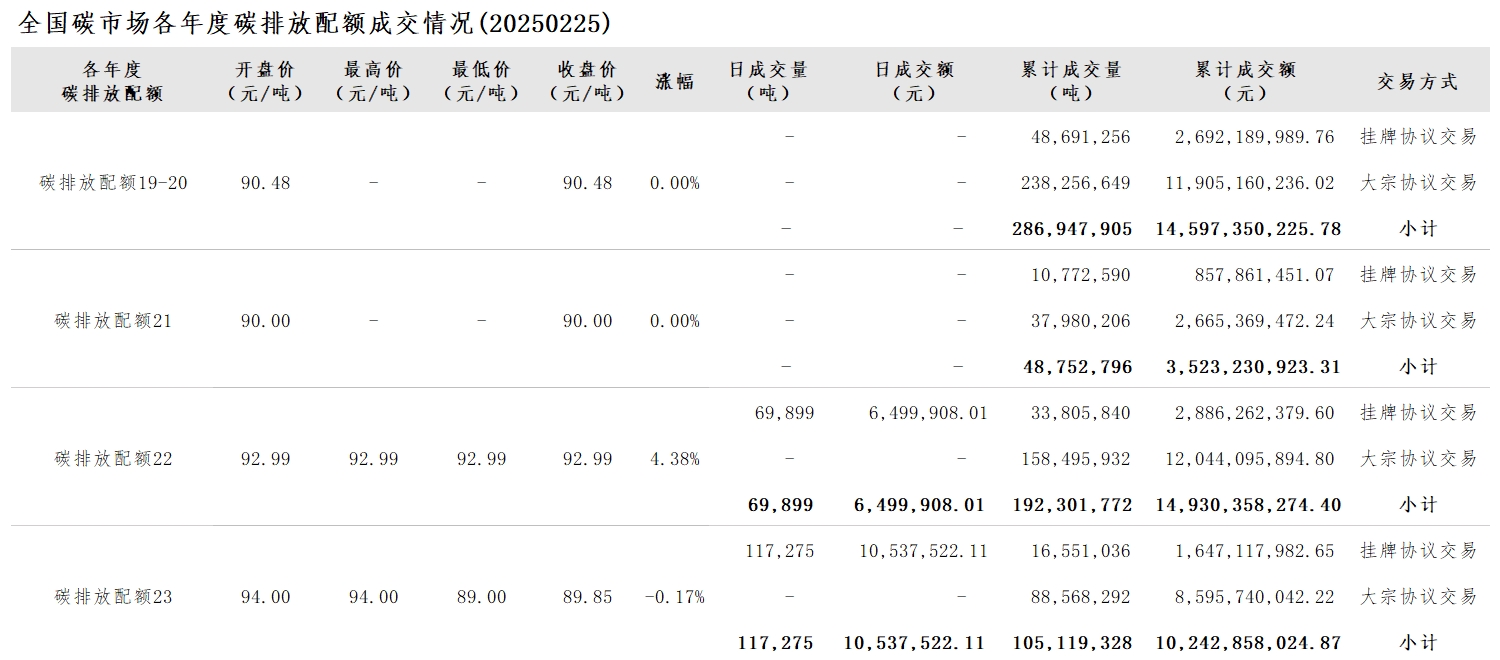Select the 日成交额 column header
The width and height of the screenshot is (1500, 660).
click(x=914, y=82)
